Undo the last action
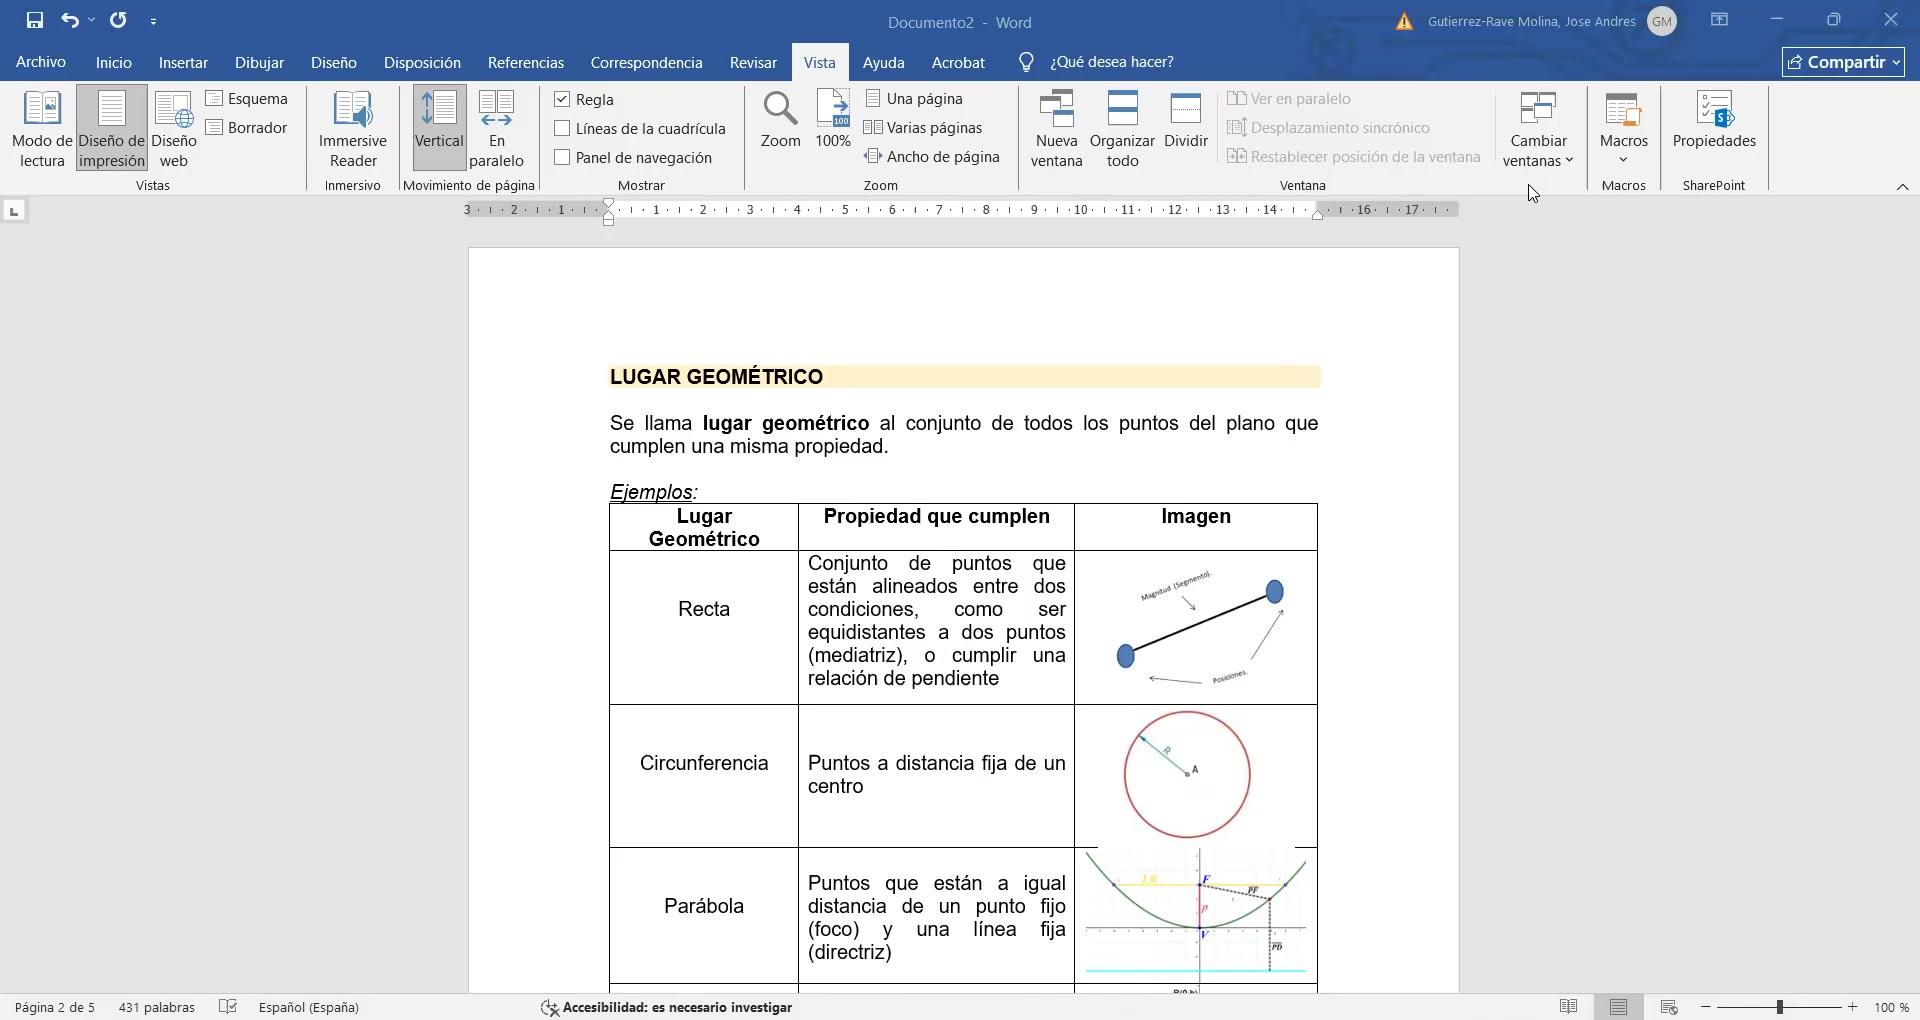This screenshot has width=1920, height=1020. [x=69, y=20]
